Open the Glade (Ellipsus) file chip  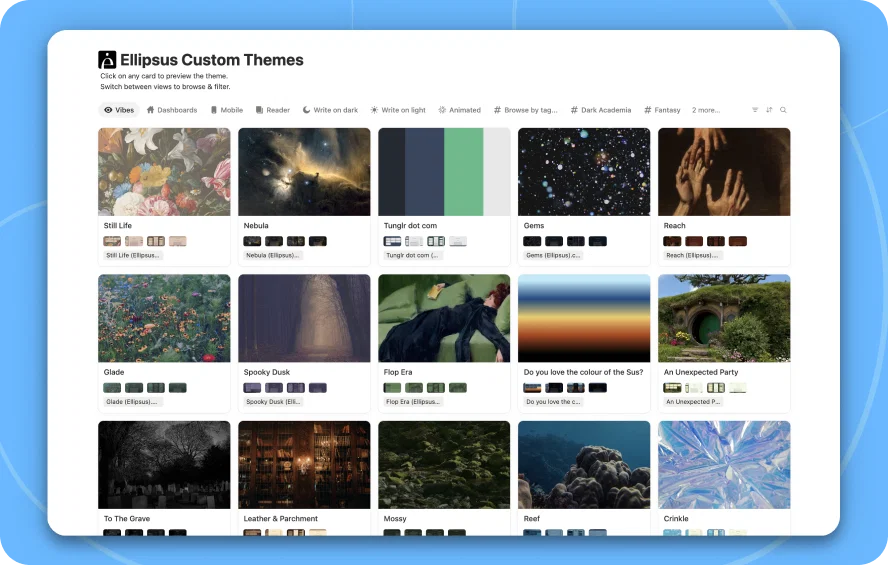tap(131, 401)
